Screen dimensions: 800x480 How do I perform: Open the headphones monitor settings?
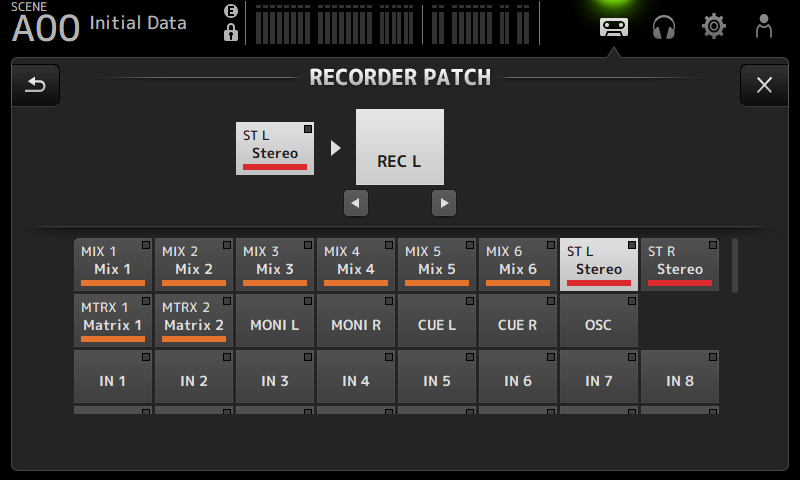[664, 26]
